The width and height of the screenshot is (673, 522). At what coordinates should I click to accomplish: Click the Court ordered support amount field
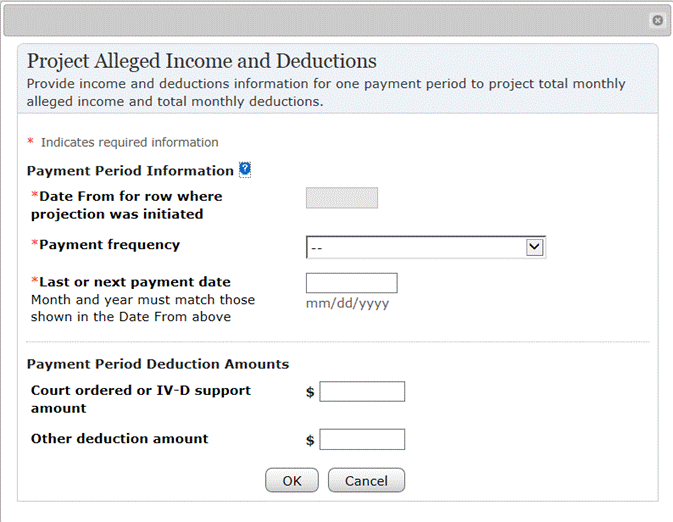[362, 392]
